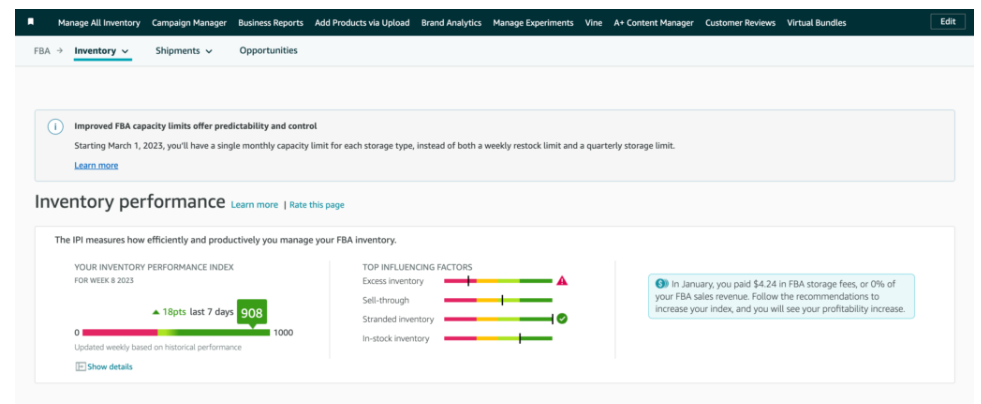This screenshot has height=404, width=981.
Task: Click the Edit button in top bar
Action: 948,22
